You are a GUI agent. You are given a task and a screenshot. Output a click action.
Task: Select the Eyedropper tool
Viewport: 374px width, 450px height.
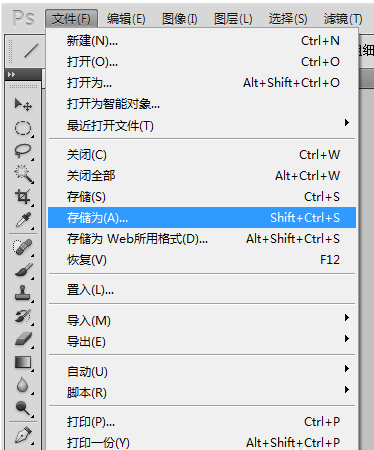pos(23,220)
